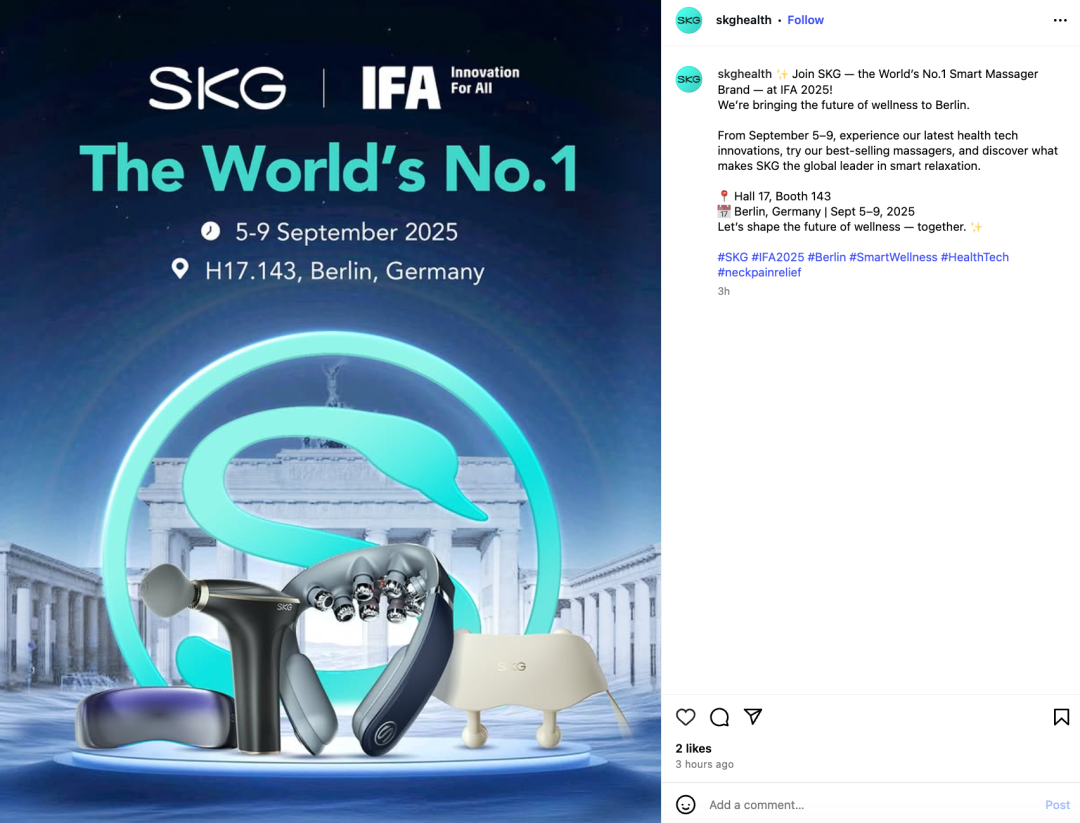
Task: Open comments via speech bubble icon
Action: 719,717
